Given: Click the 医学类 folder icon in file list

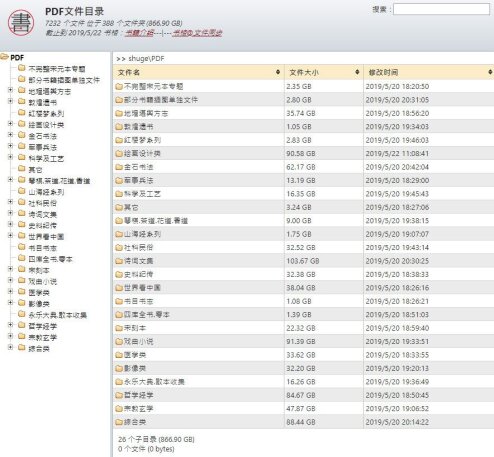Looking at the screenshot, I should pyautogui.click(x=119, y=355).
